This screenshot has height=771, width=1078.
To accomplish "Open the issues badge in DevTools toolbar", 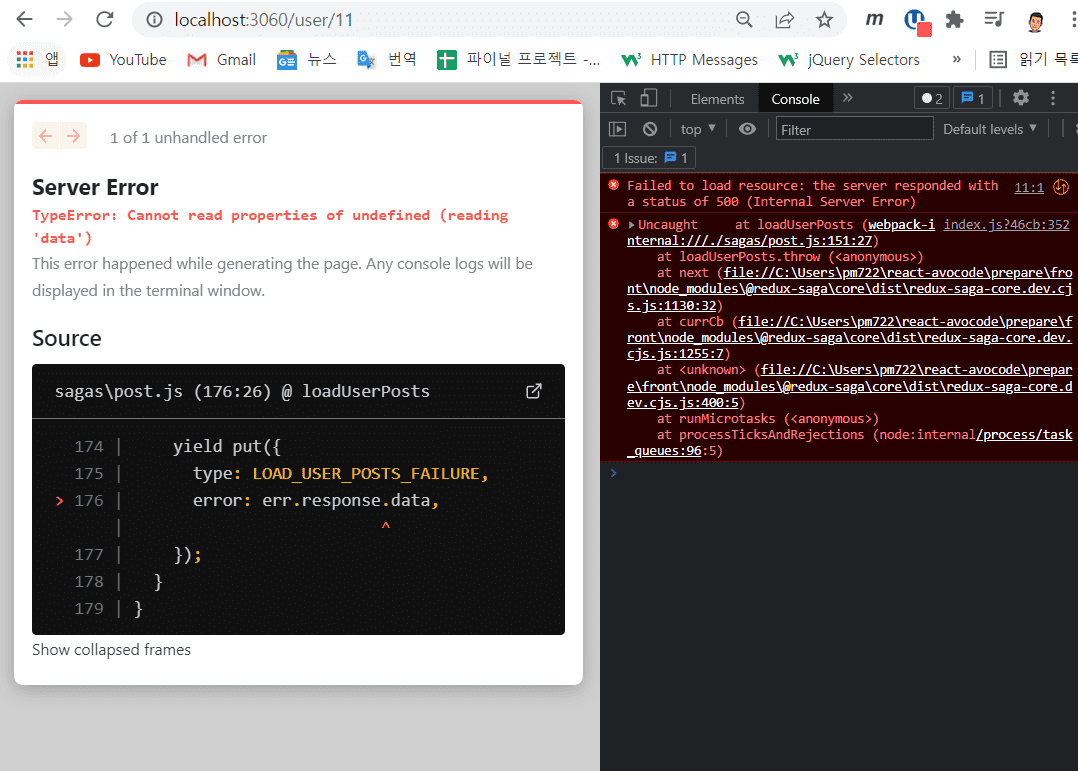I will (x=972, y=98).
